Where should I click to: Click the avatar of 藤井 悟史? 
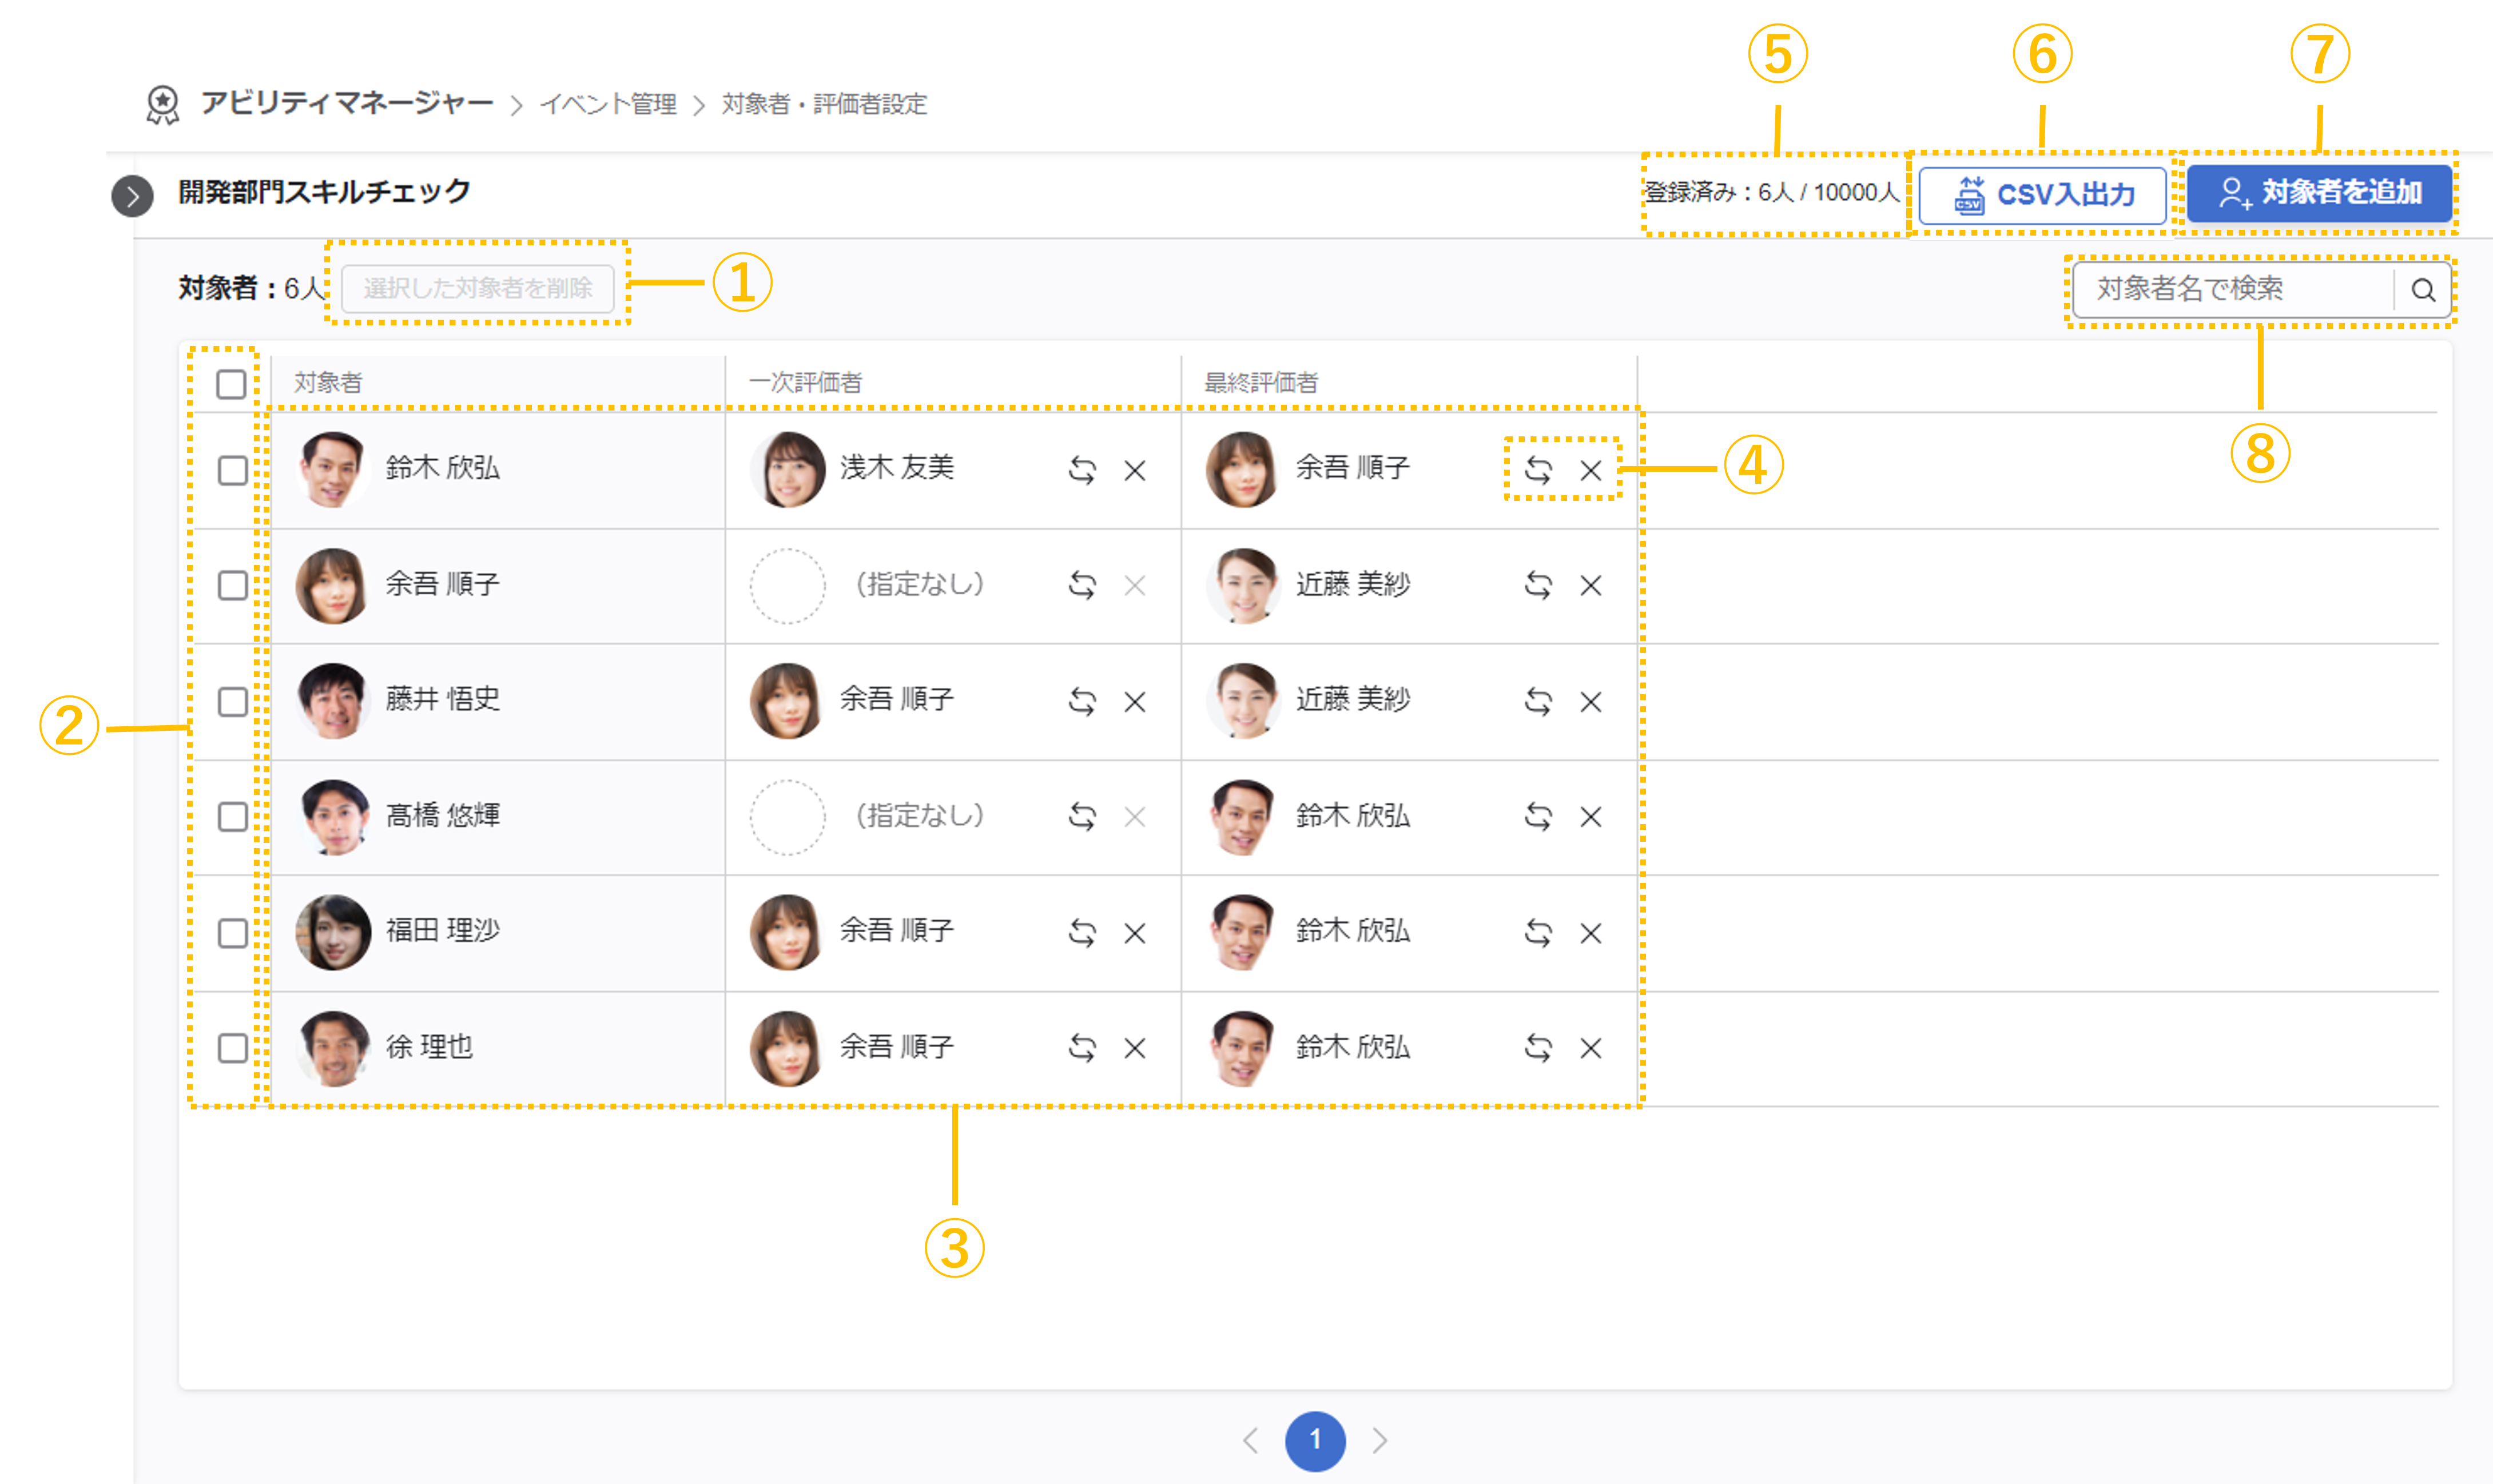[333, 701]
